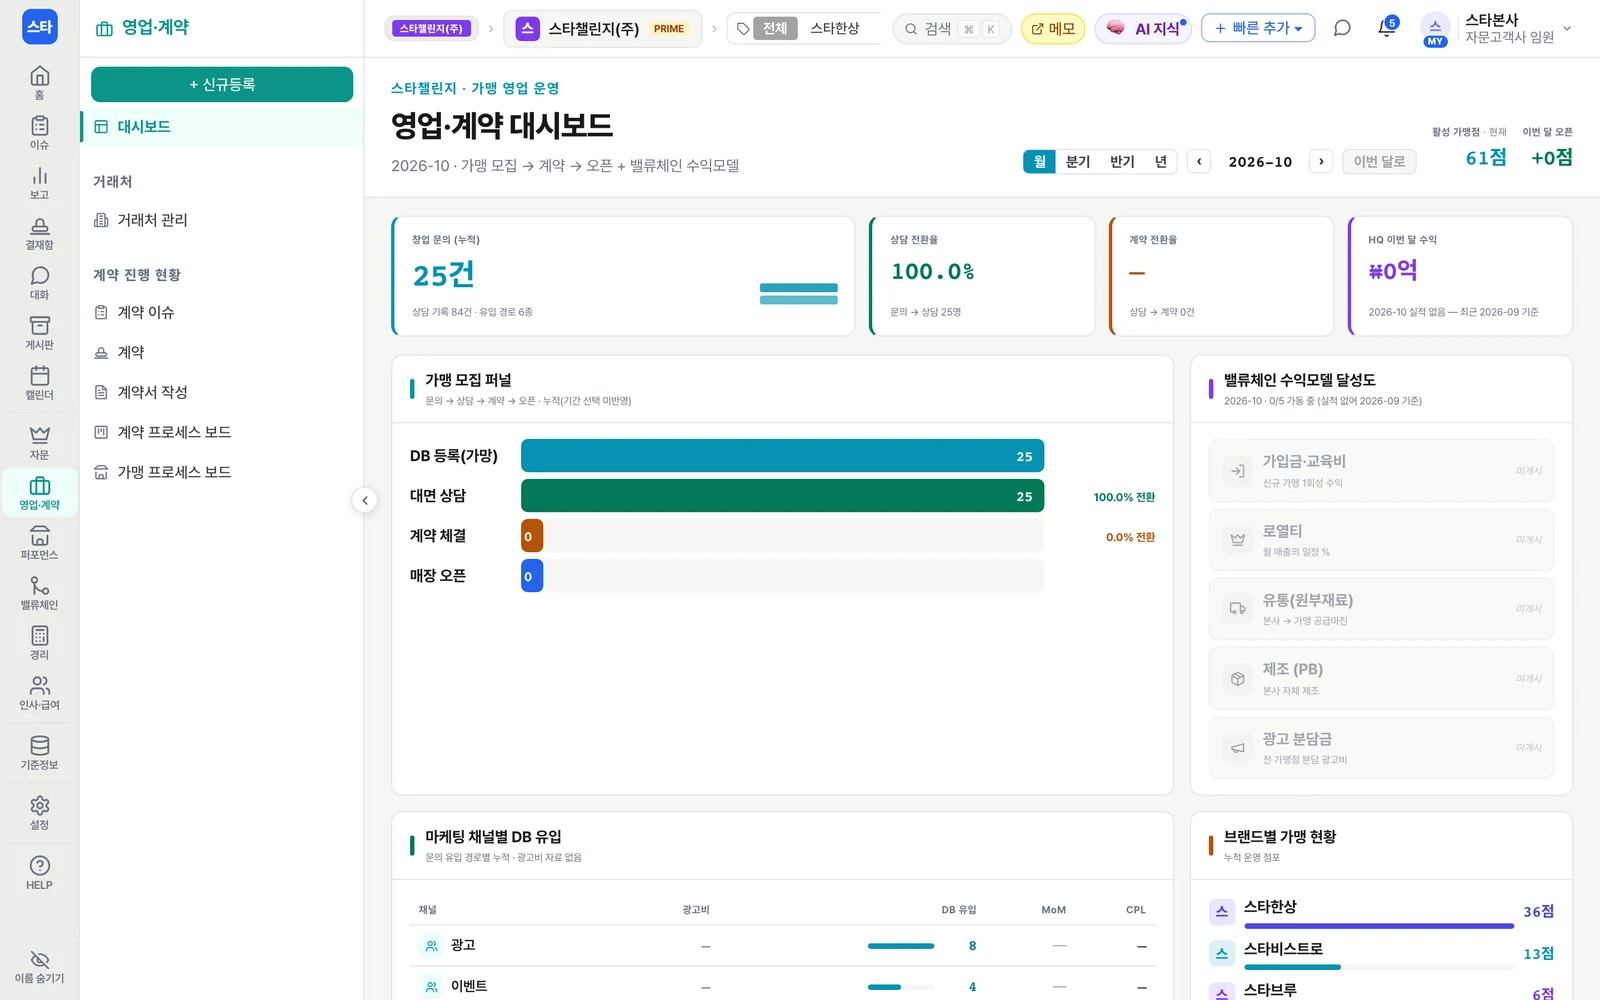Open the 스타챌린지(주) PRIME company selector

pyautogui.click(x=603, y=29)
